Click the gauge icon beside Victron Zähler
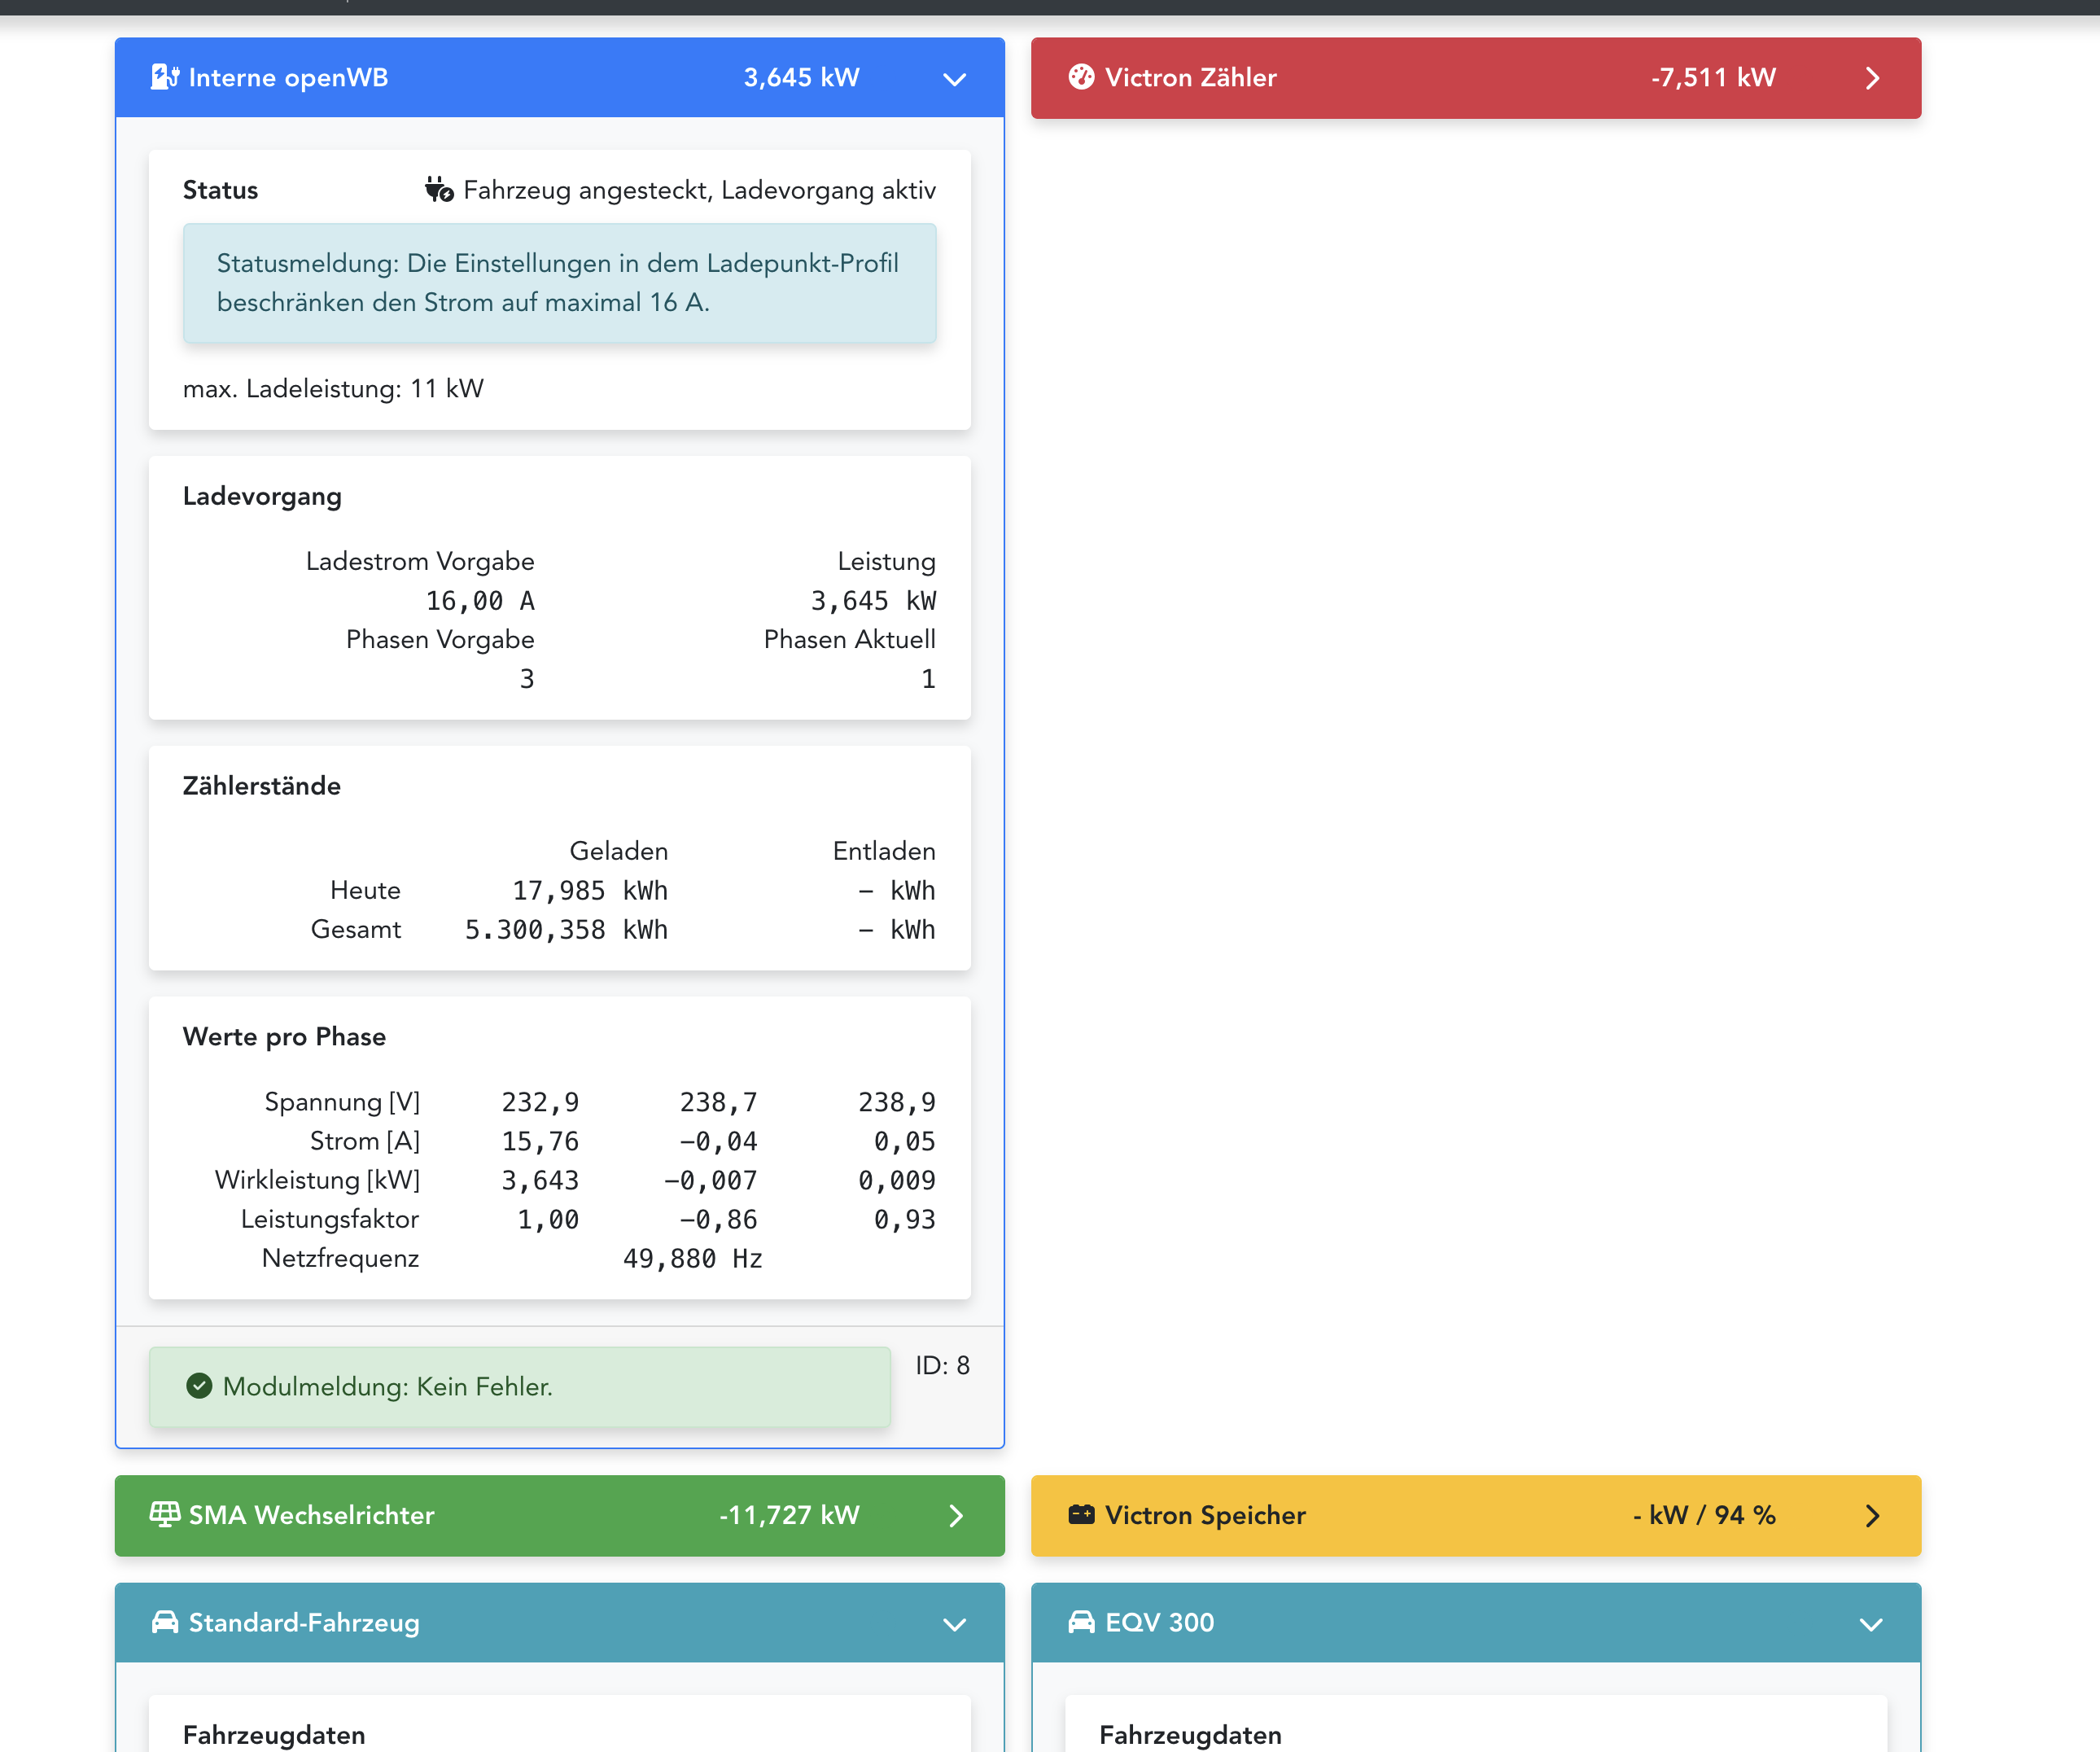 [1081, 77]
